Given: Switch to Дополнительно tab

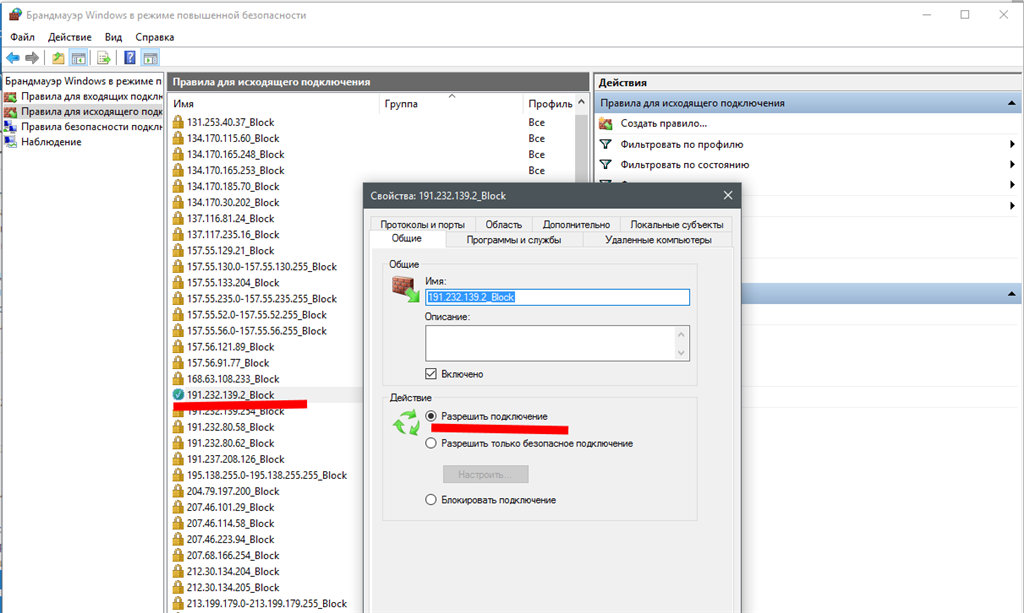Looking at the screenshot, I should coord(576,225).
